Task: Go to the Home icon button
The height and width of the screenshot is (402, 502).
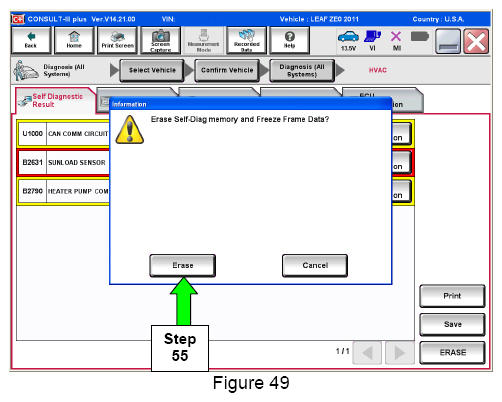Action: [x=74, y=40]
